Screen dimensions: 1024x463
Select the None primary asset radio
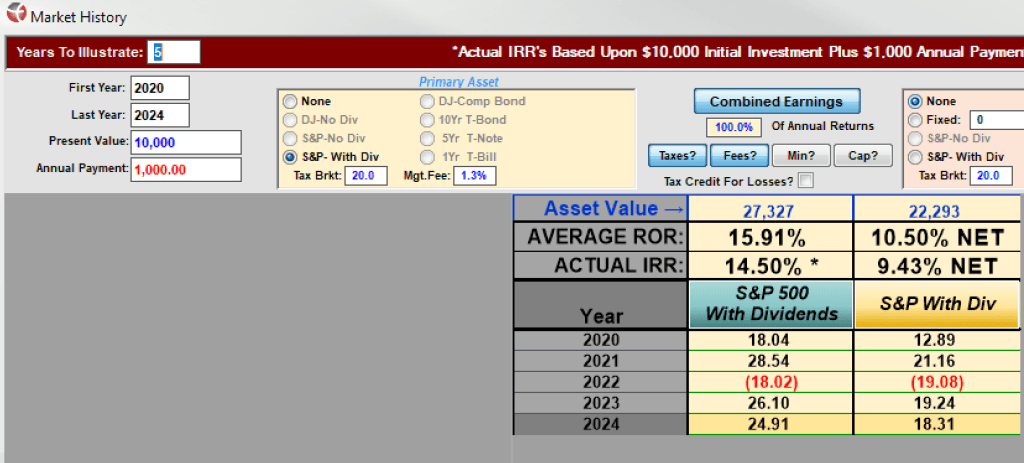289,102
